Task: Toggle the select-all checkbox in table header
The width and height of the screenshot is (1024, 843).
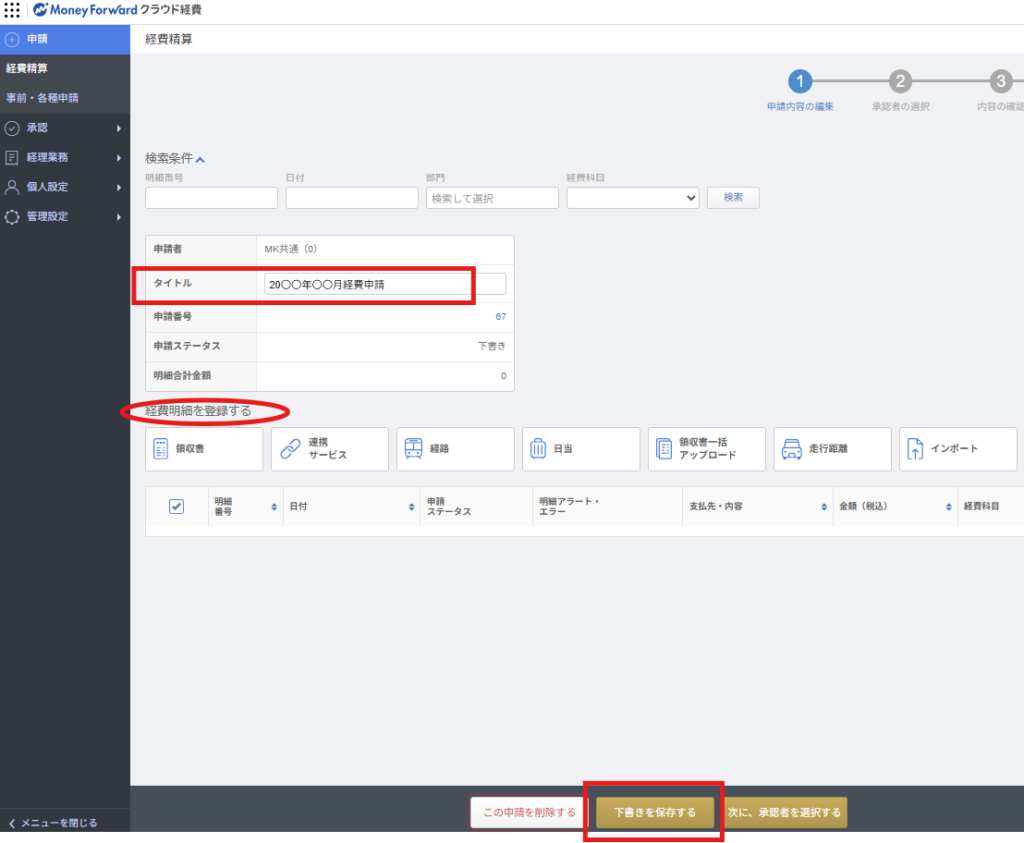Action: [x=176, y=507]
